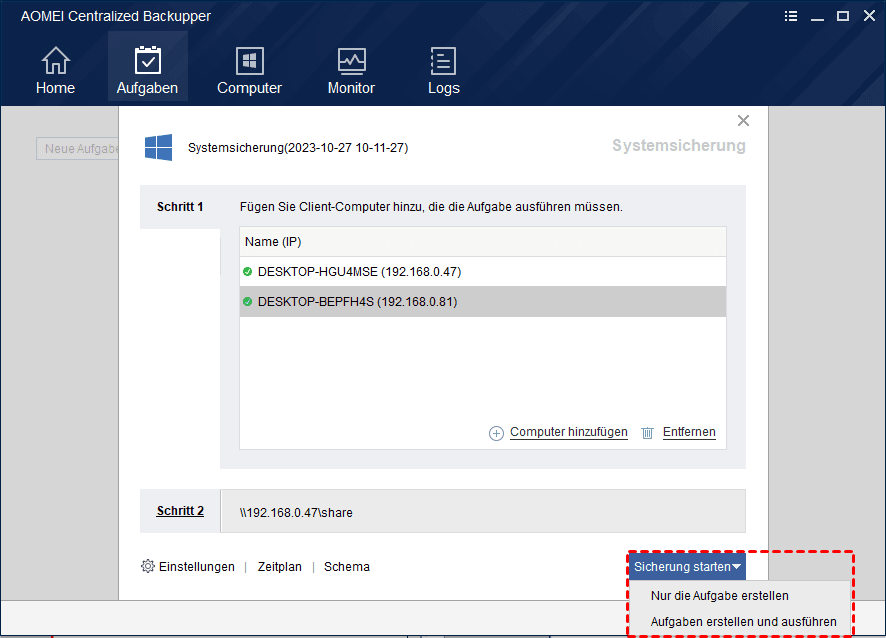Click the plus icon for adding computer

tap(496, 433)
